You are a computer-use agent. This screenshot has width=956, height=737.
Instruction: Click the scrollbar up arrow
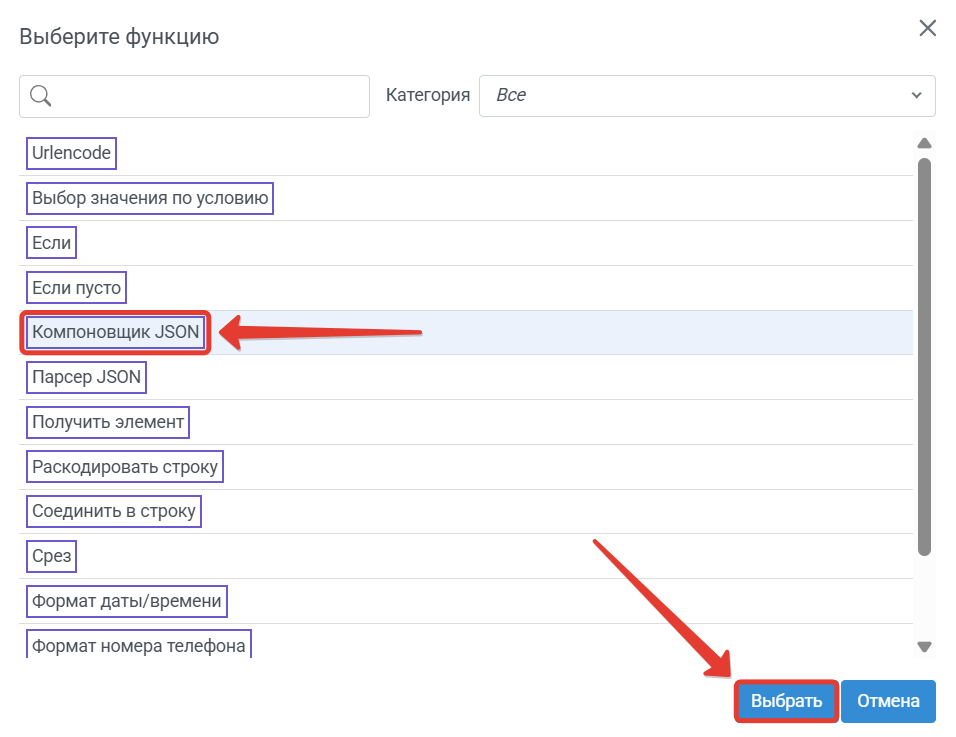924,143
